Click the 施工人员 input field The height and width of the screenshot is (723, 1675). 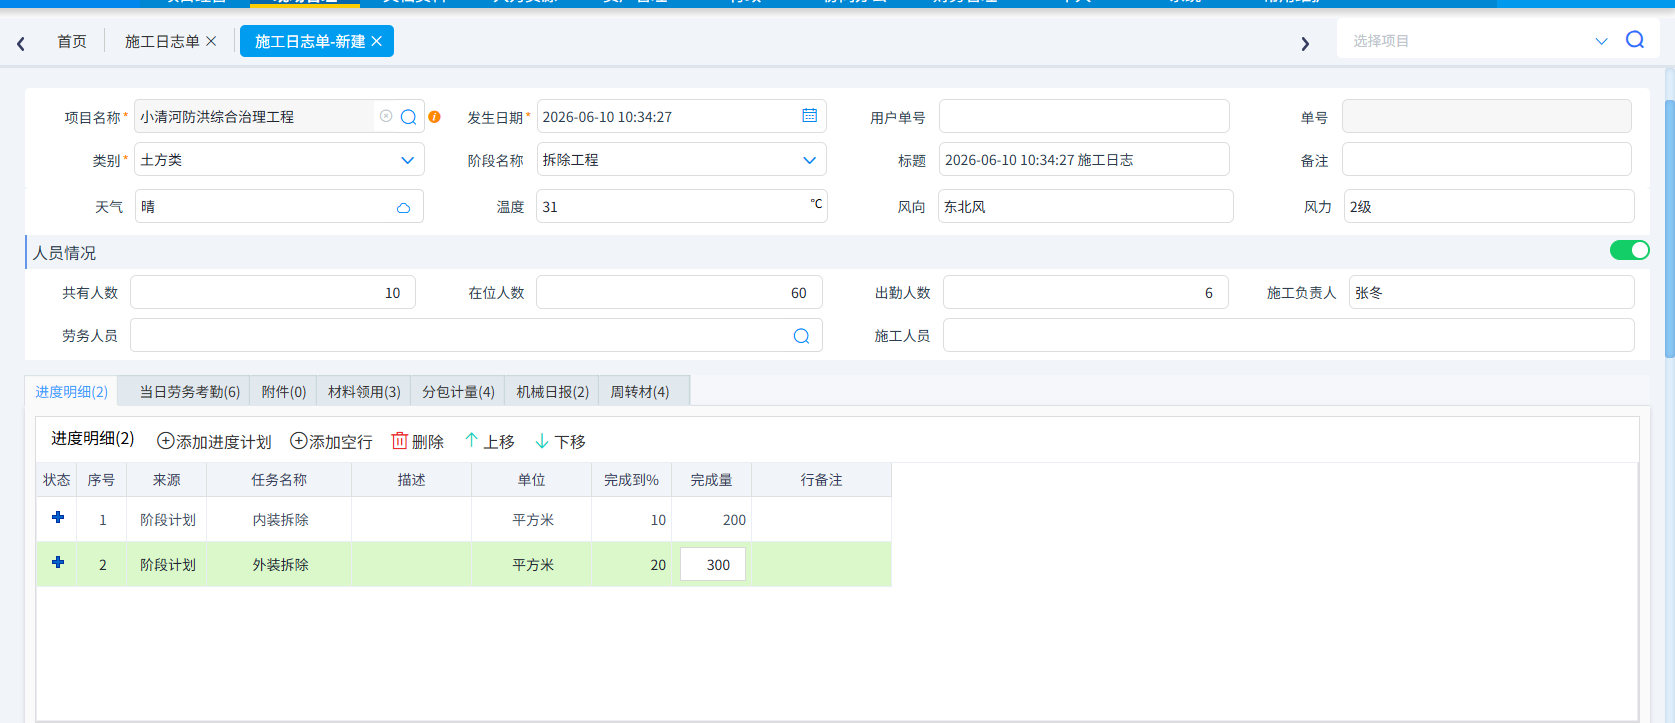1288,335
